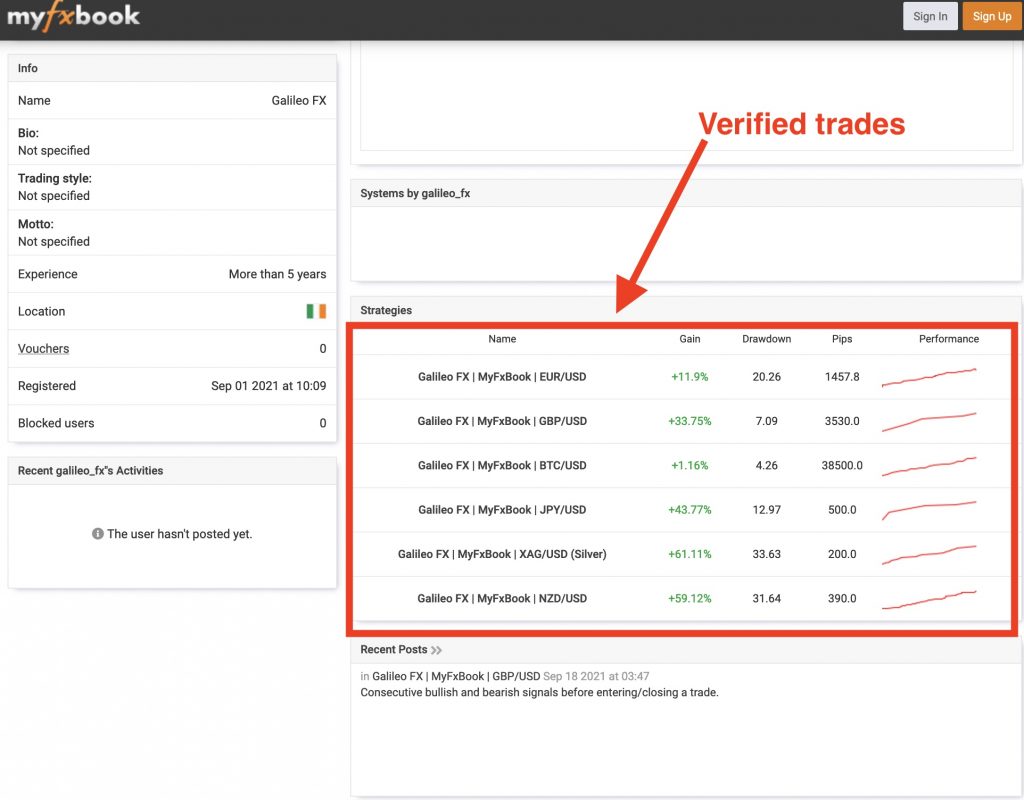The width and height of the screenshot is (1024, 800).
Task: Click the EUR/USD performance sparkline chart
Action: coord(929,377)
